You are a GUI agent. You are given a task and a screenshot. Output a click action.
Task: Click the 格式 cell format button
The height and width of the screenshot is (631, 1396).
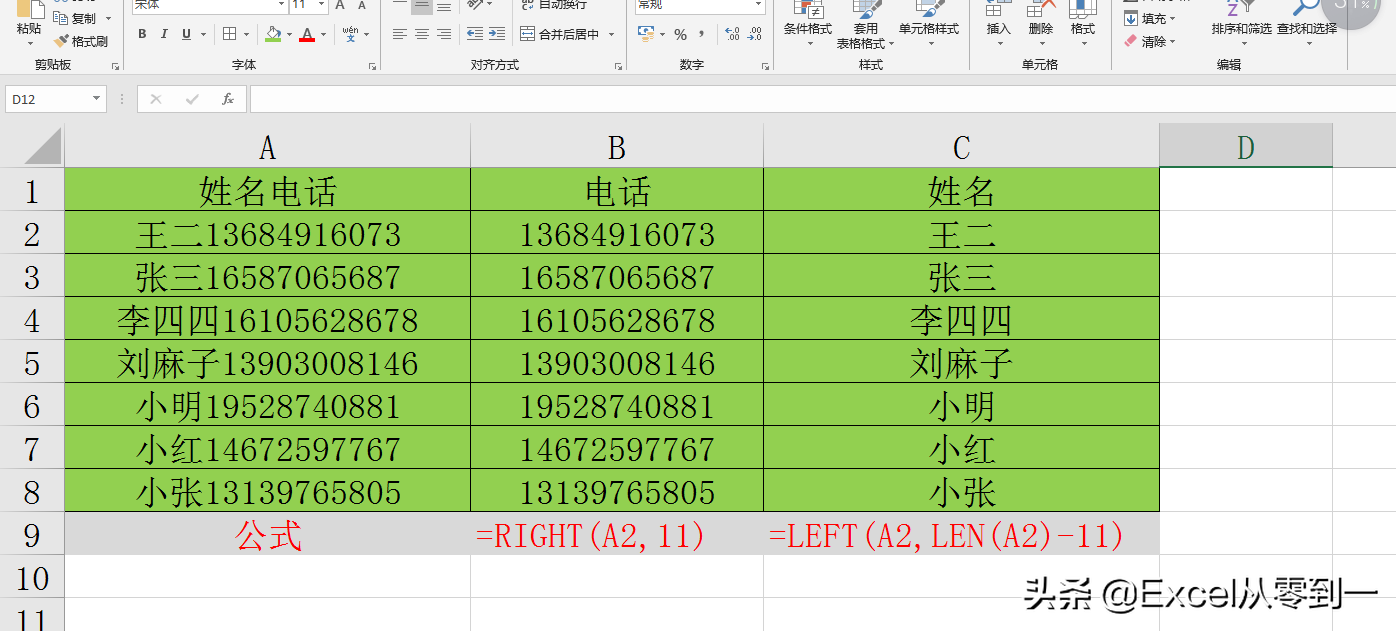(x=1082, y=21)
